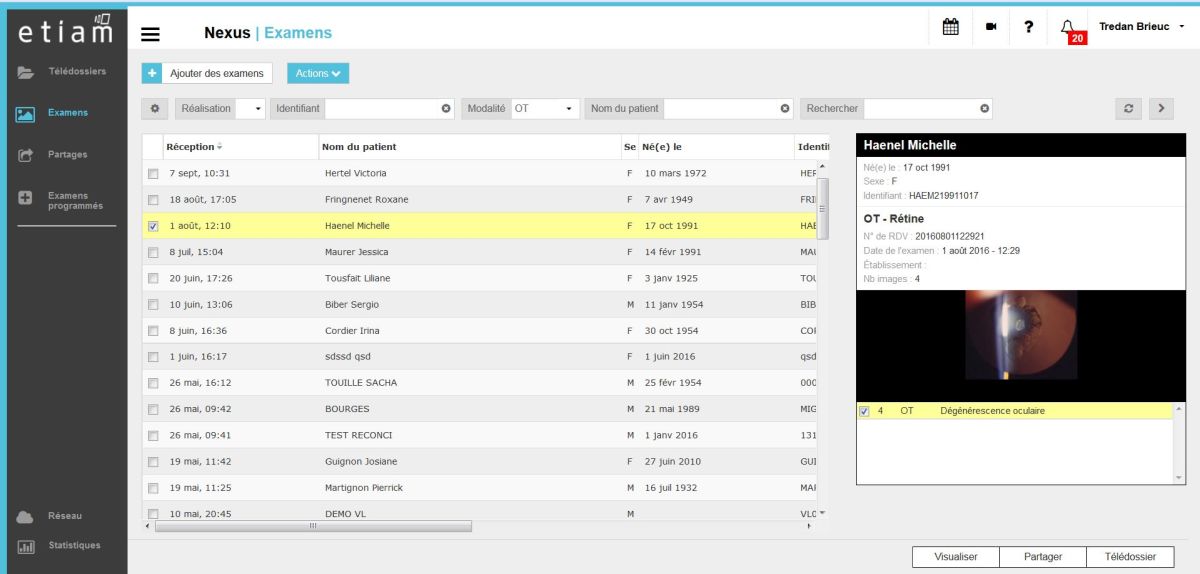The height and width of the screenshot is (574, 1200).
Task: Open help question mark icon
Action: [x=1028, y=28]
